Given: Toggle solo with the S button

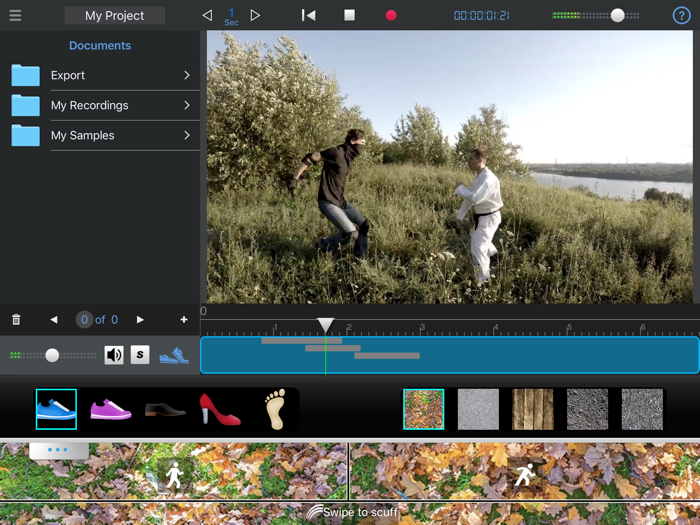Looking at the screenshot, I should (140, 355).
